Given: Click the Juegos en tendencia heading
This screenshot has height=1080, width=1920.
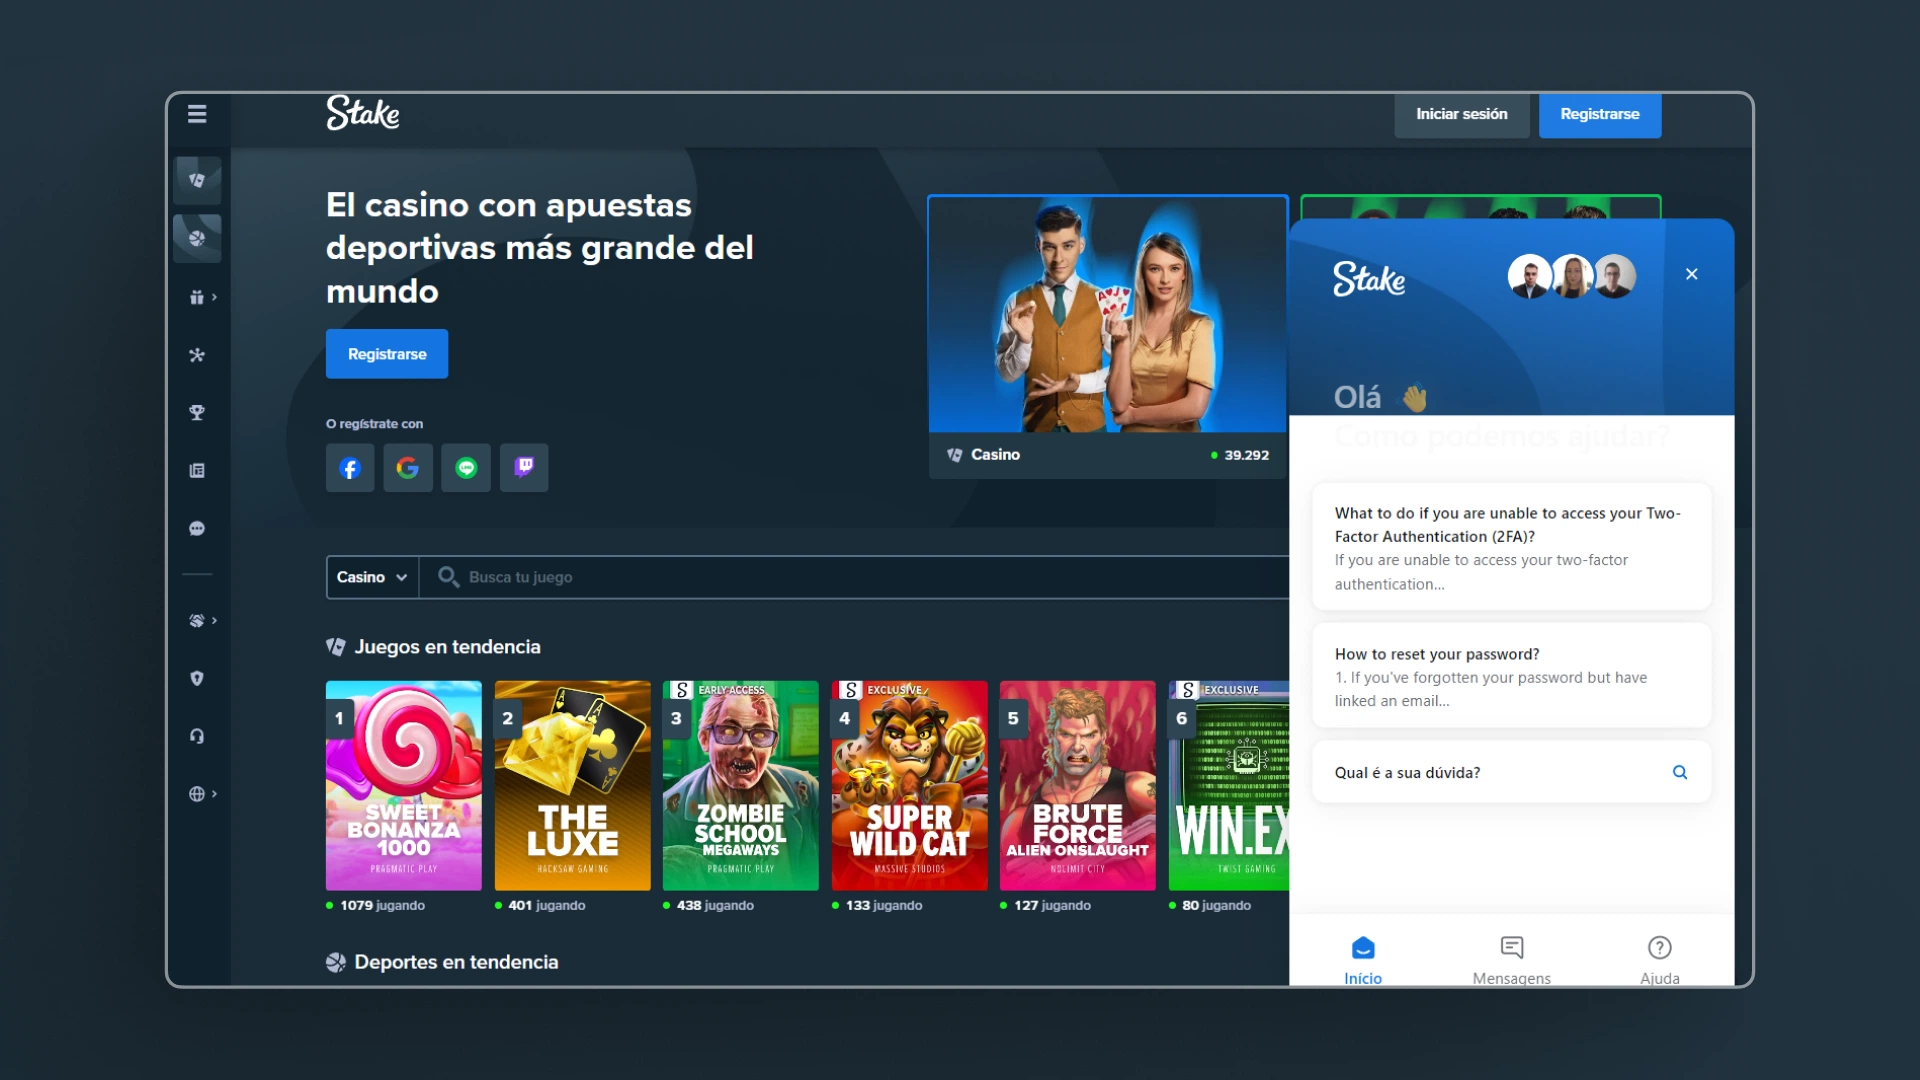Looking at the screenshot, I should click(x=447, y=647).
